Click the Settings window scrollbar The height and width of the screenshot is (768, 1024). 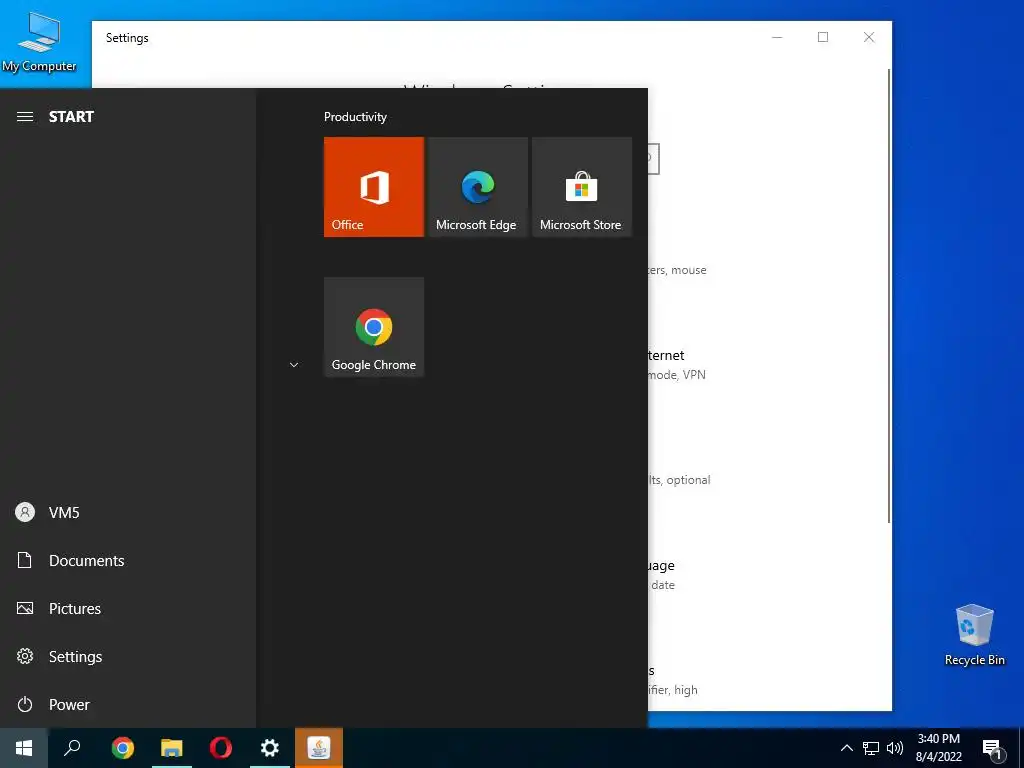pos(888,295)
